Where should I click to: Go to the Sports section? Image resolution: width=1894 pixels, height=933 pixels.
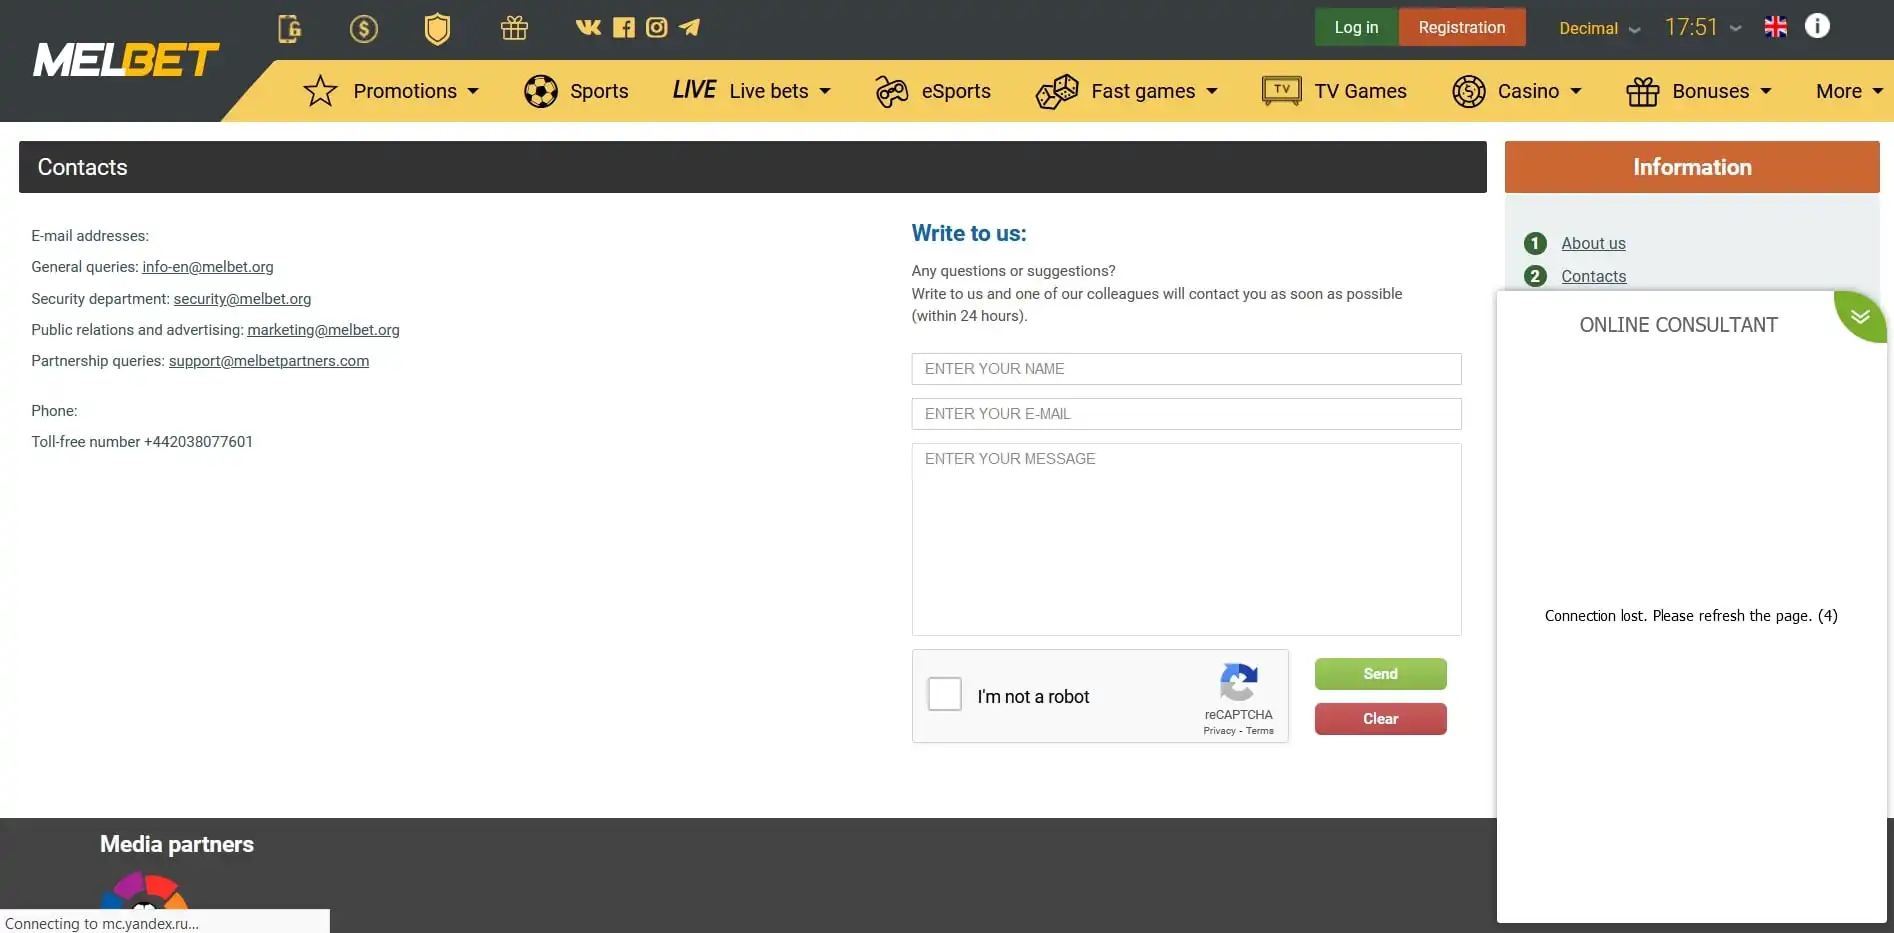point(576,91)
